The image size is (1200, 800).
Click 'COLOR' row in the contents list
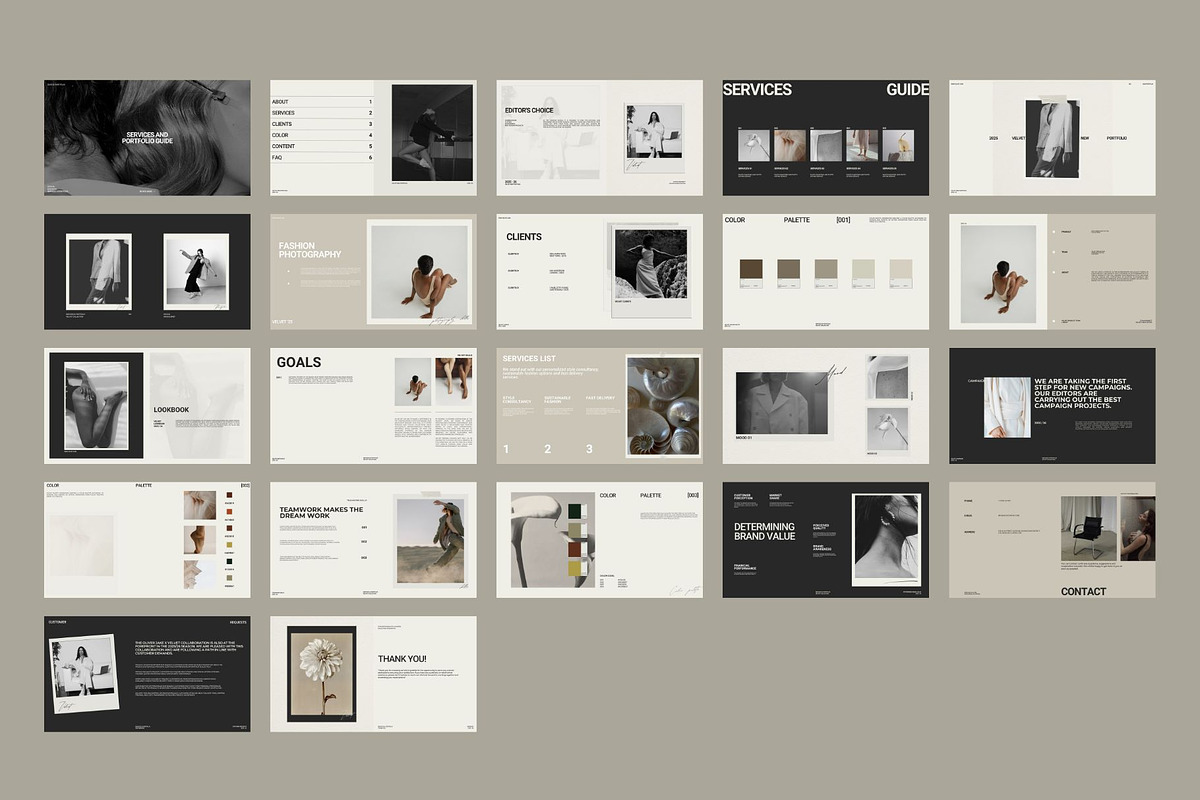click(322, 135)
